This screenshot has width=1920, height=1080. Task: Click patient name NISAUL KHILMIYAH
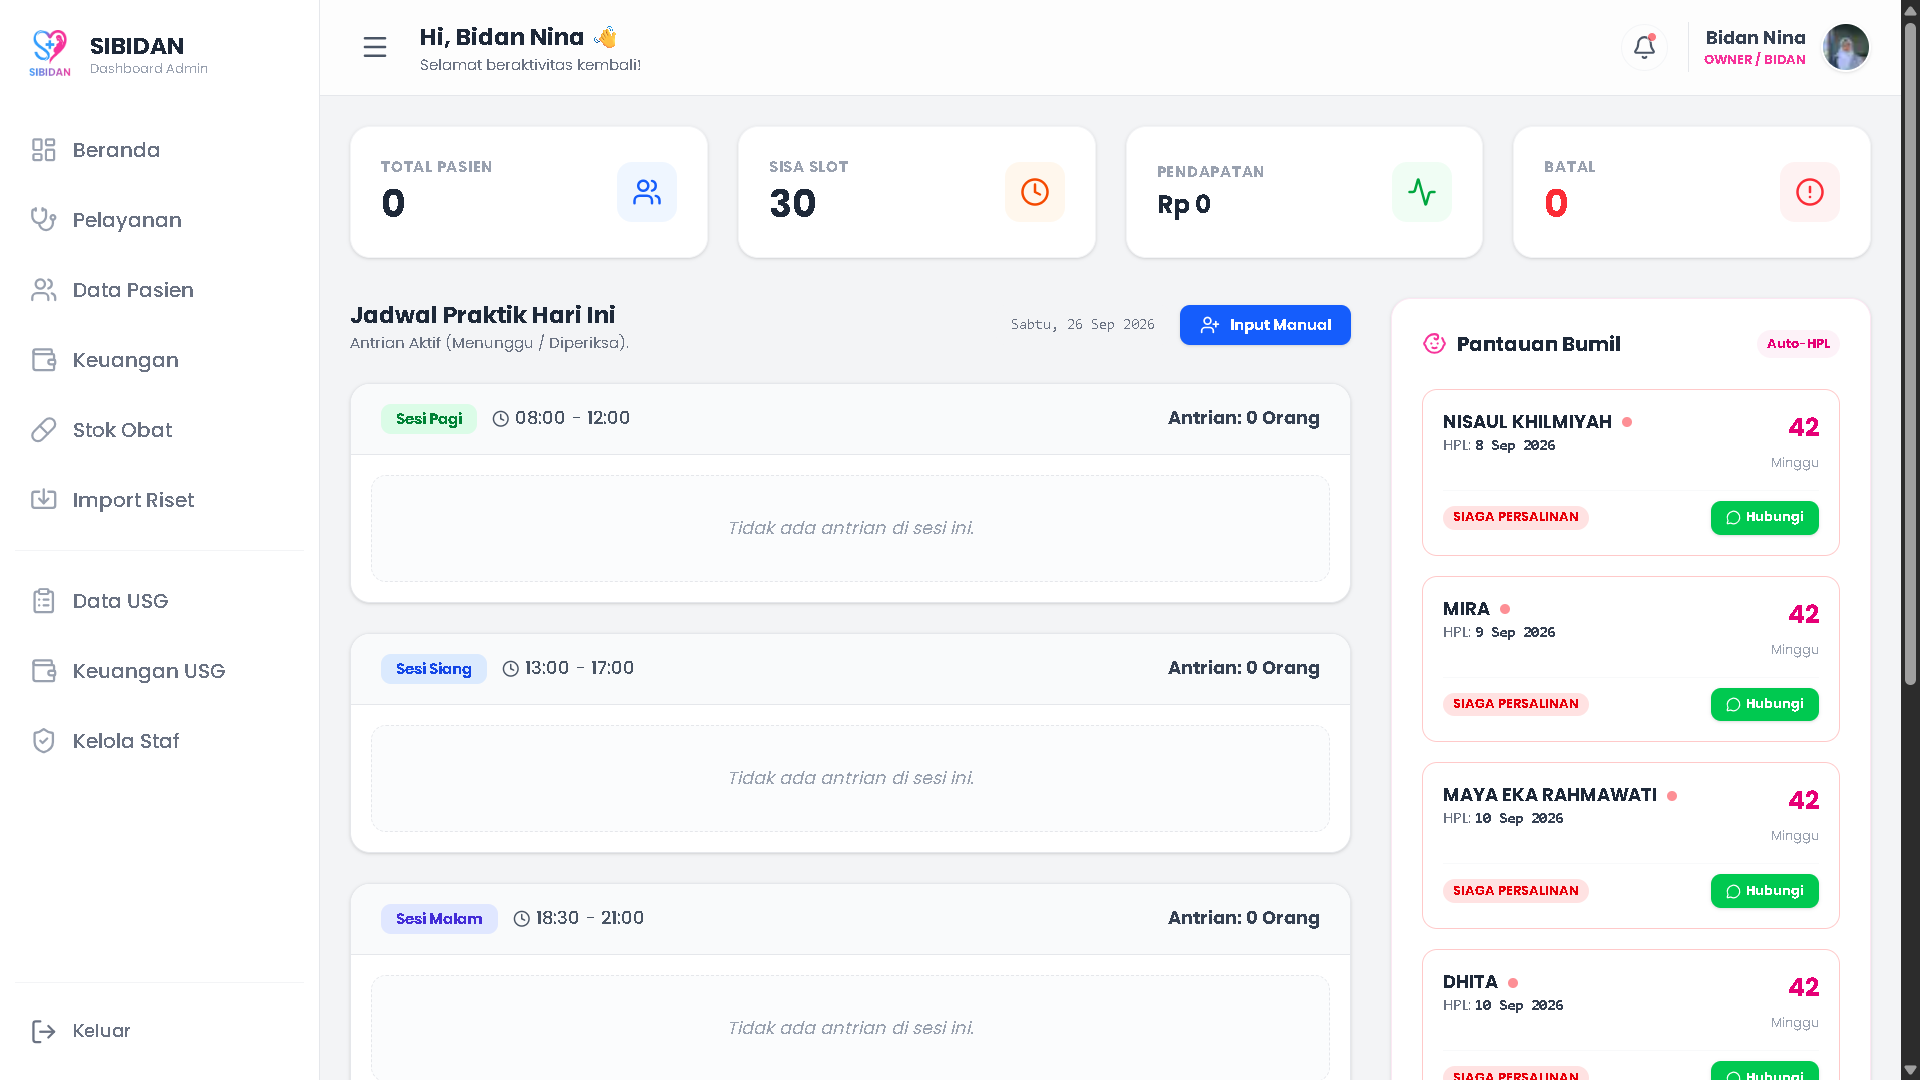[1527, 422]
